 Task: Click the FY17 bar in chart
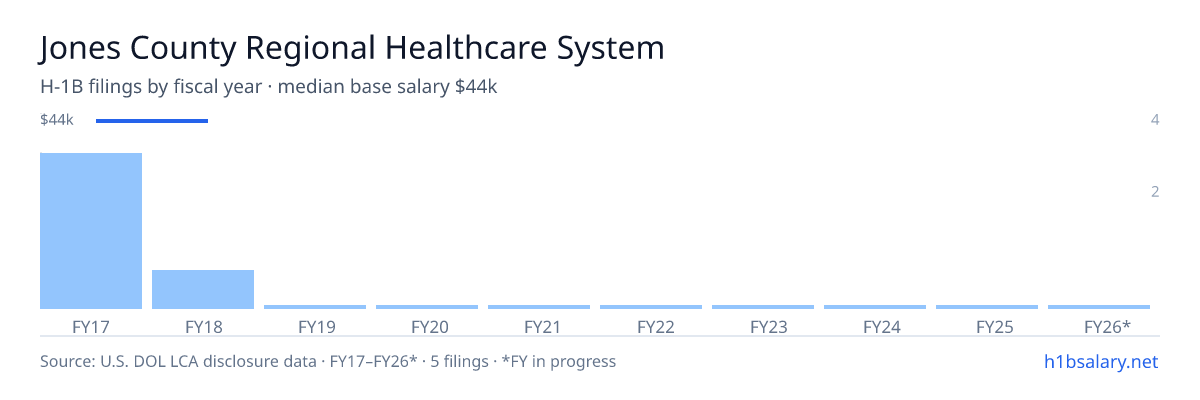pos(91,231)
